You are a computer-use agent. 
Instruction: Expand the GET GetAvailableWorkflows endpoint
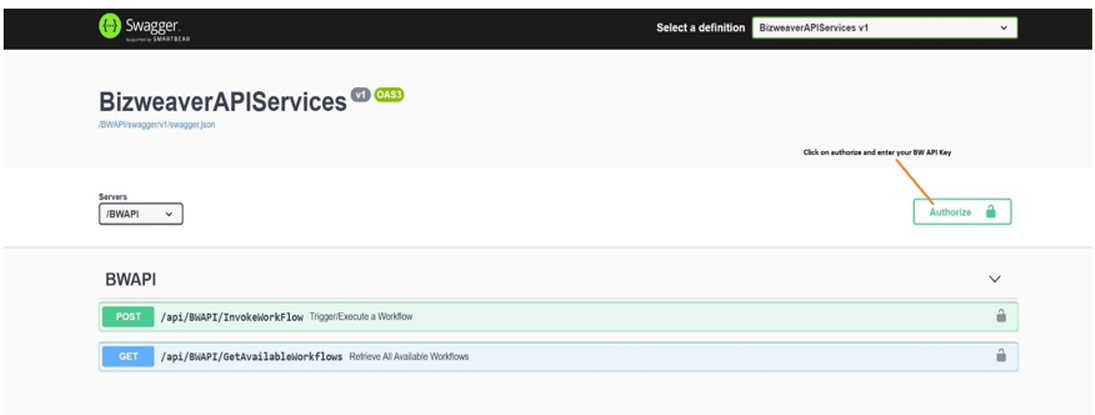tap(558, 356)
